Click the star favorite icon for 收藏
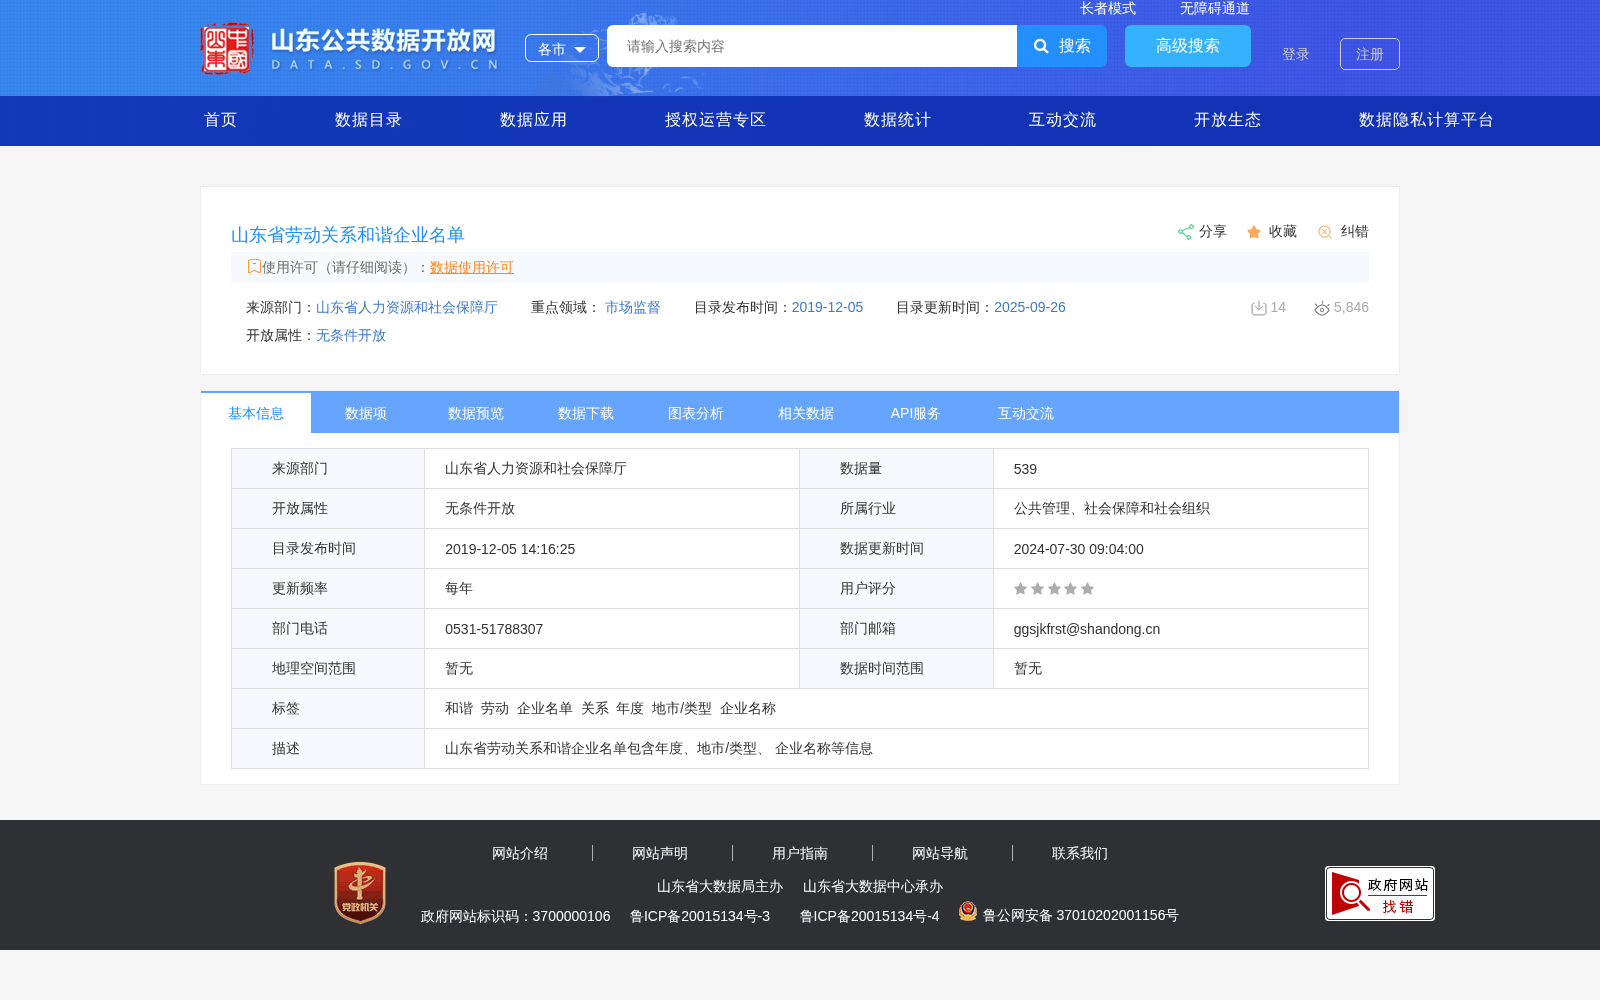This screenshot has height=1000, width=1600. pyautogui.click(x=1254, y=232)
